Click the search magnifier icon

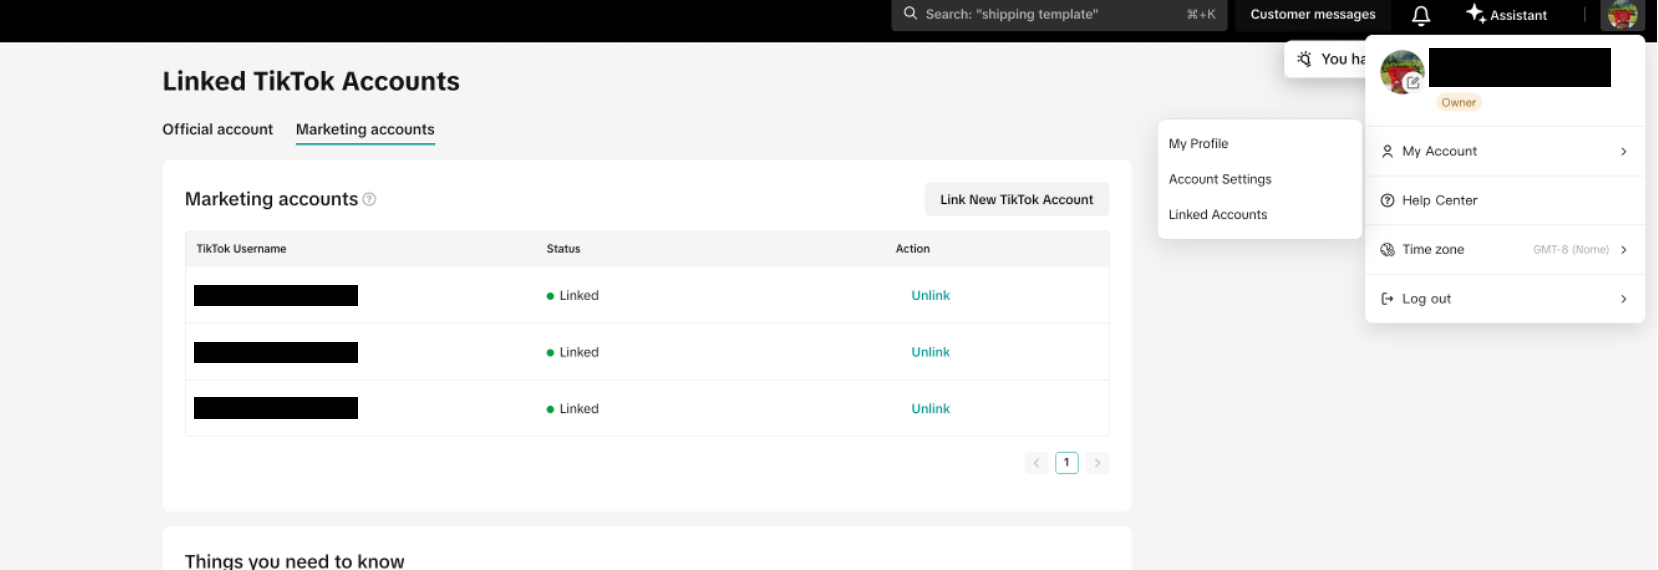[910, 14]
